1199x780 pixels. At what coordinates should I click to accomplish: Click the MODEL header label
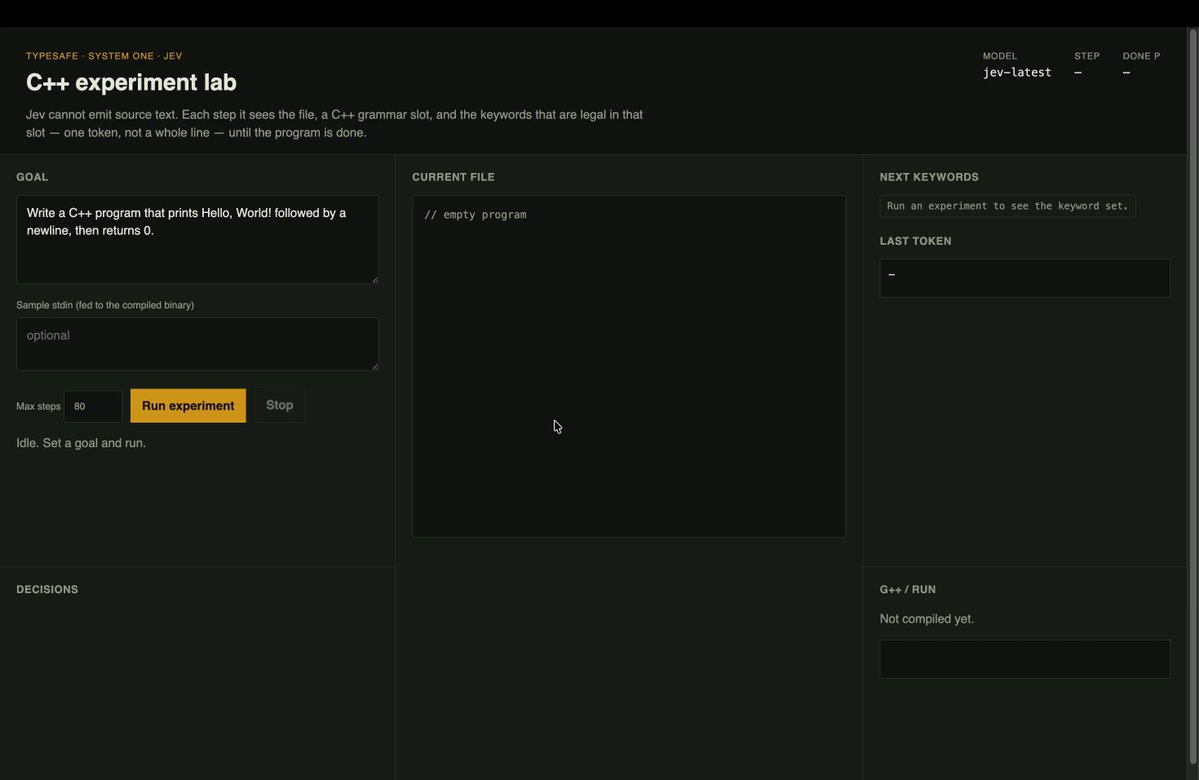pos(999,56)
